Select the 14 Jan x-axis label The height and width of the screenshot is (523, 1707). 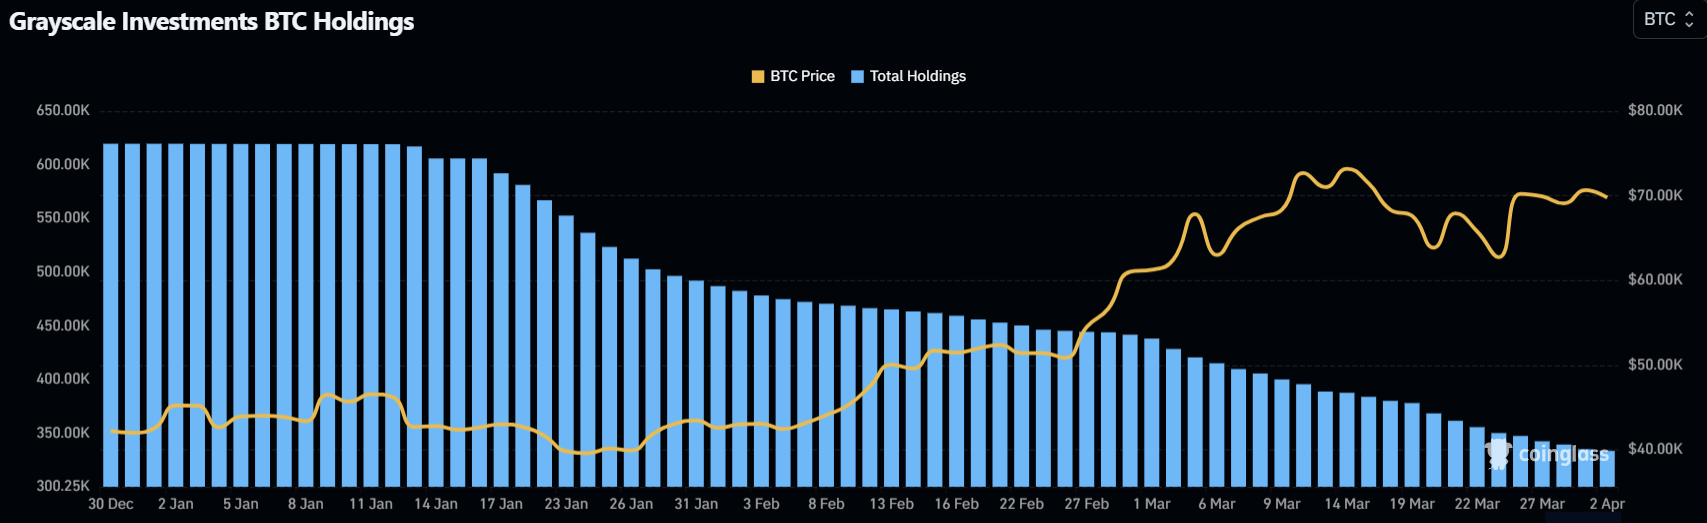436,504
